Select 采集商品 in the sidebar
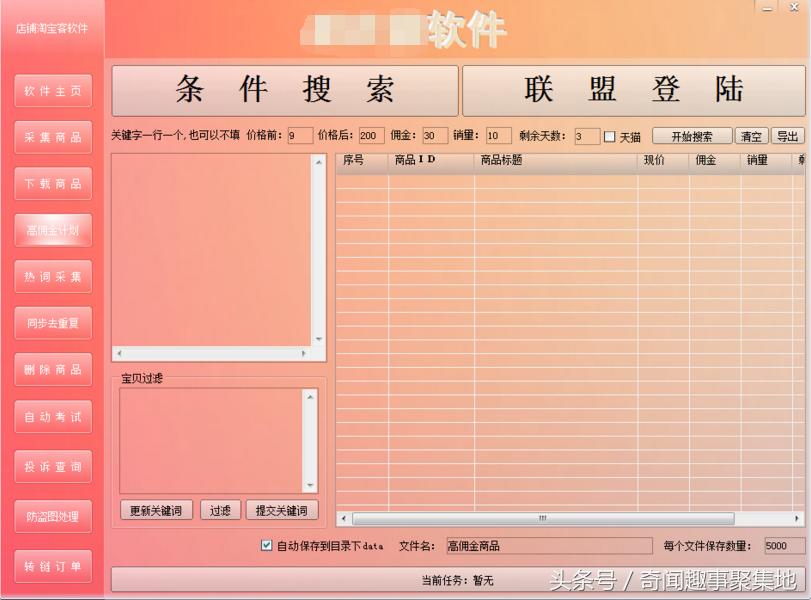The image size is (811, 600). (52, 137)
